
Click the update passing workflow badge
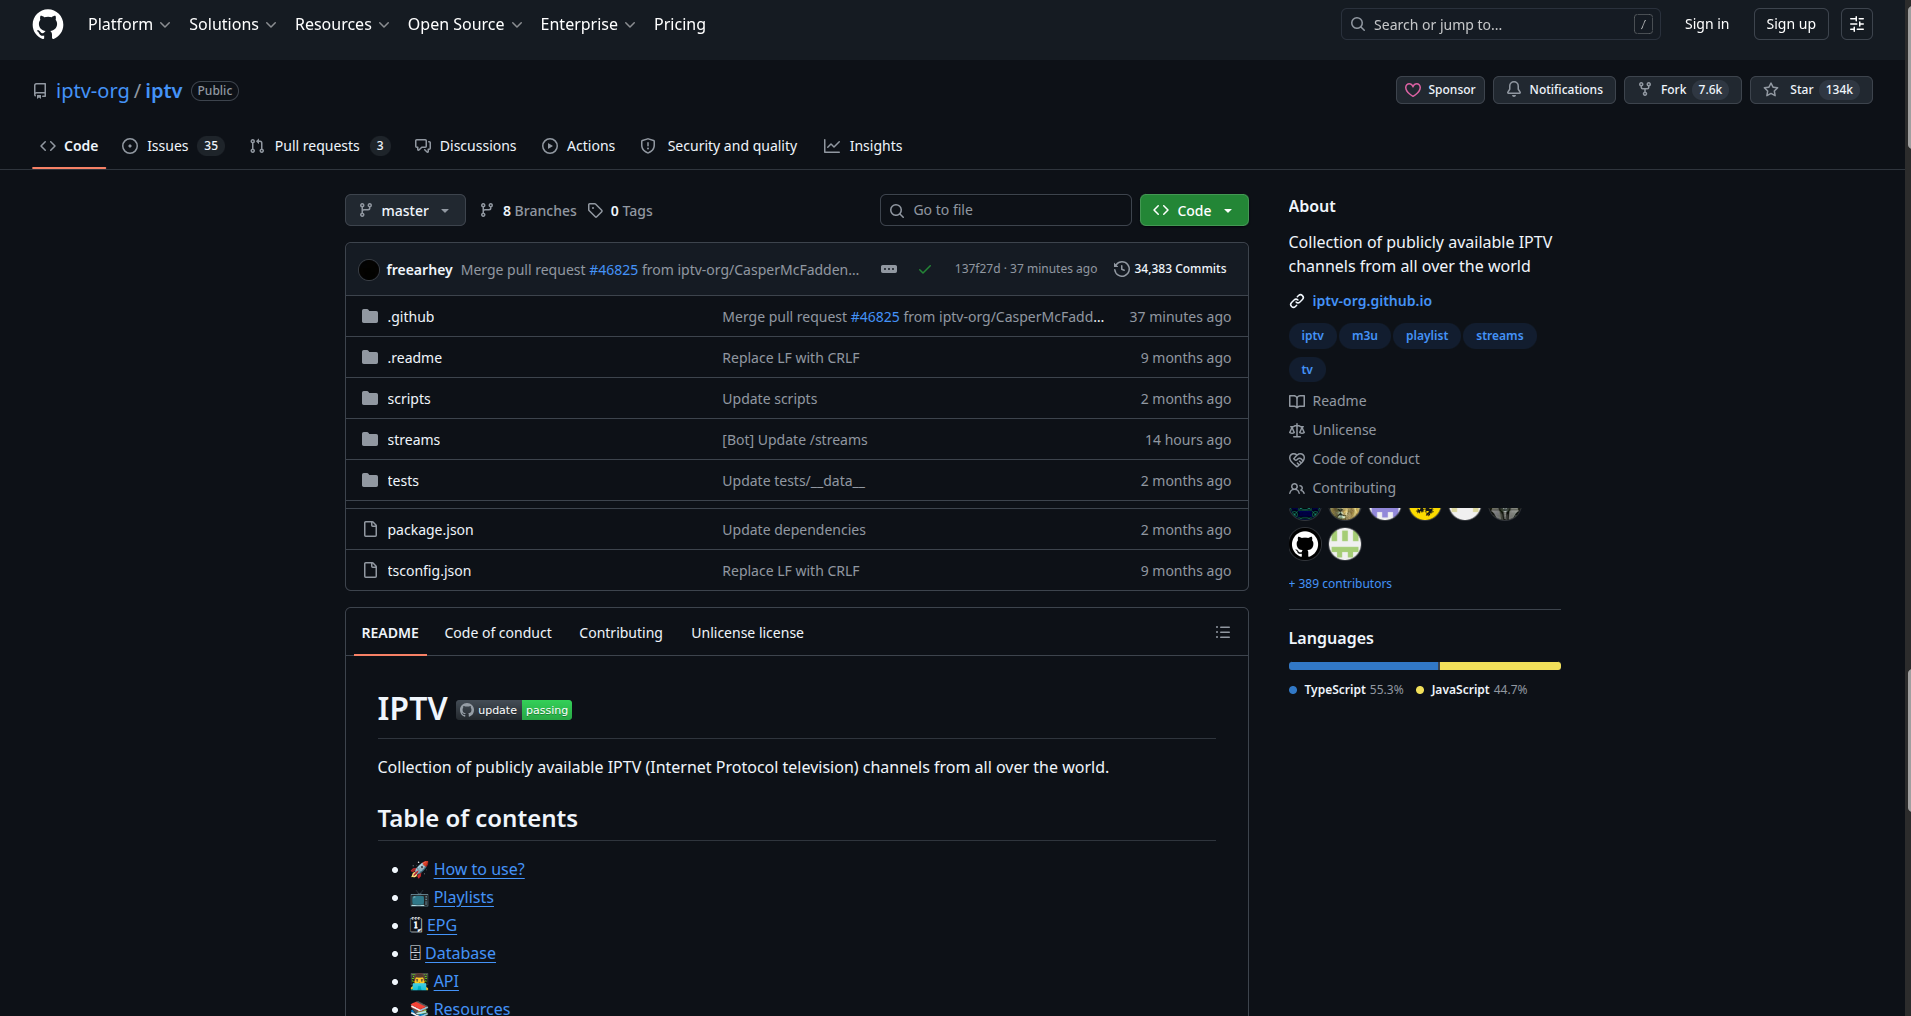(514, 710)
